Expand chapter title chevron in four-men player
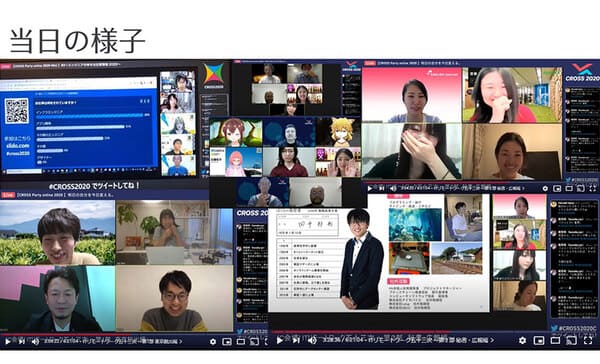The height and width of the screenshot is (364, 600). click(181, 341)
